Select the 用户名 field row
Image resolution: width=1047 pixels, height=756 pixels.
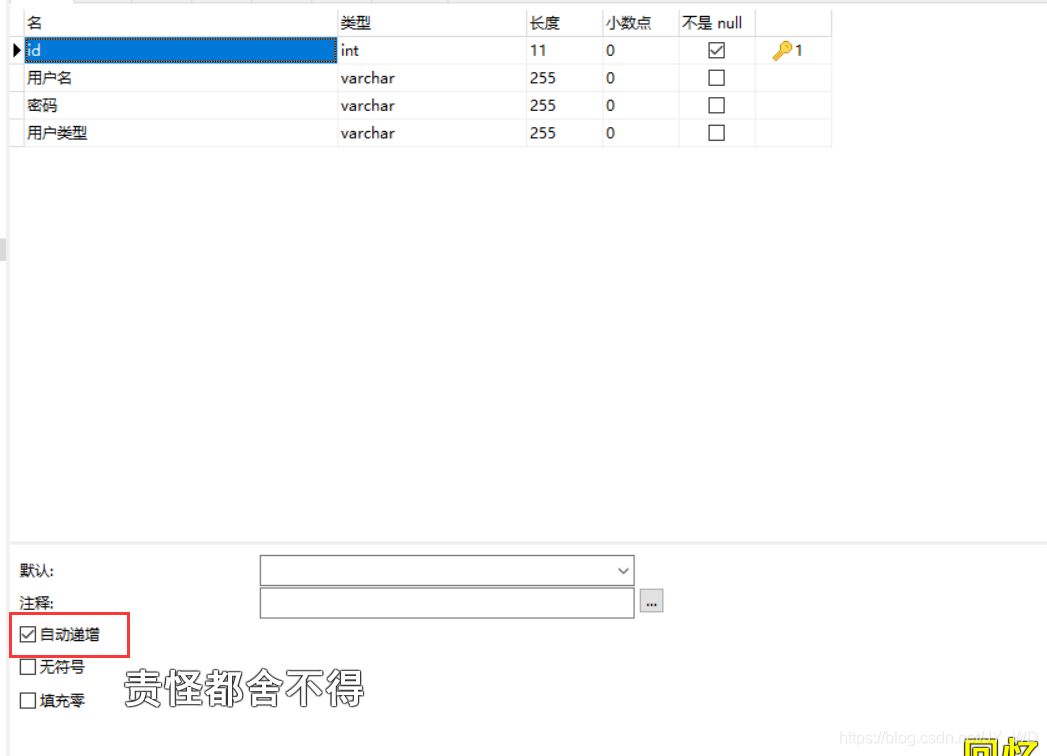tap(150, 77)
